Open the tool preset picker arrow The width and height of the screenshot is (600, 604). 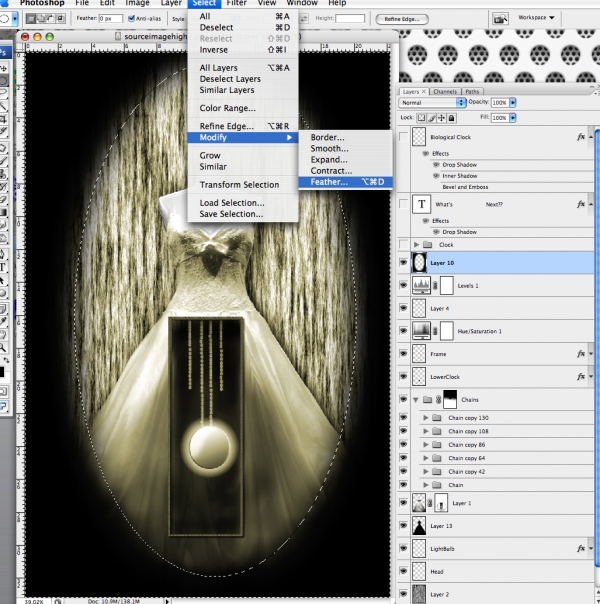click(x=15, y=18)
